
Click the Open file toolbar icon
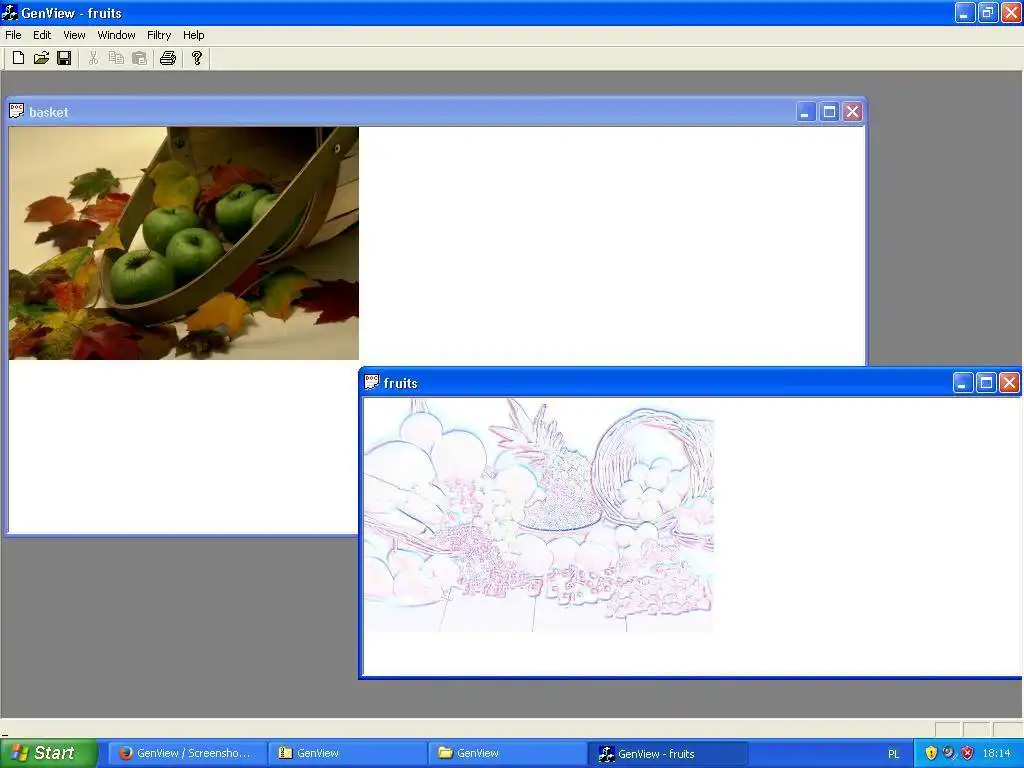click(x=41, y=58)
